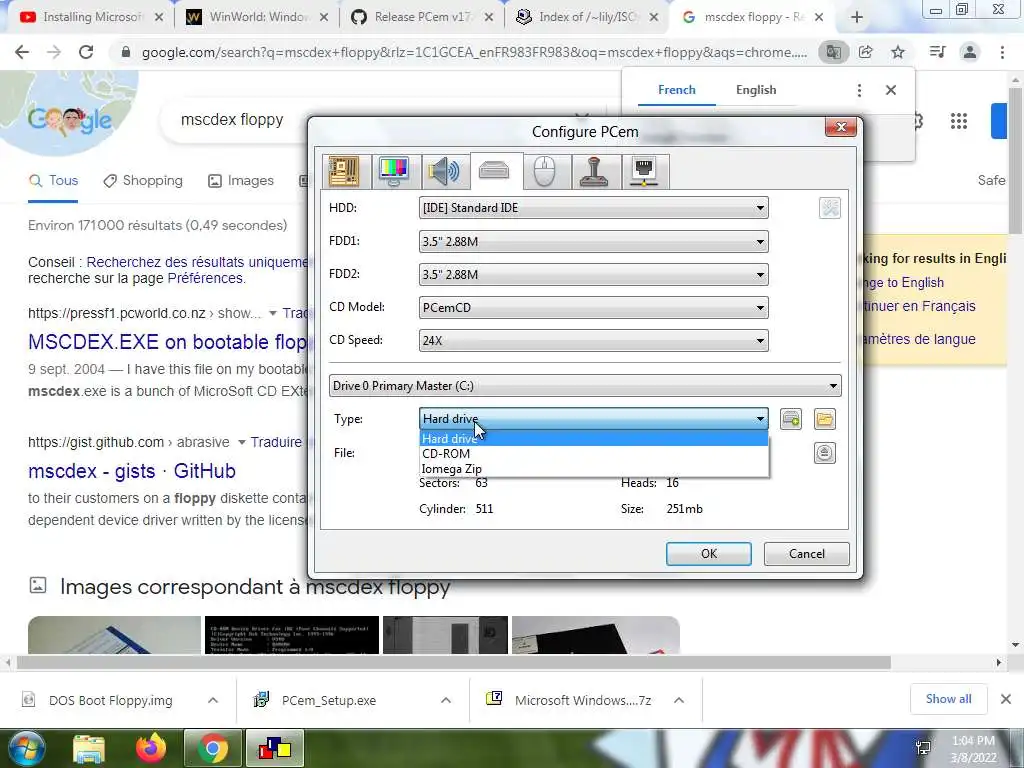Choose CD-ROM in the Type list
This screenshot has width=1024, height=768.
pos(594,453)
